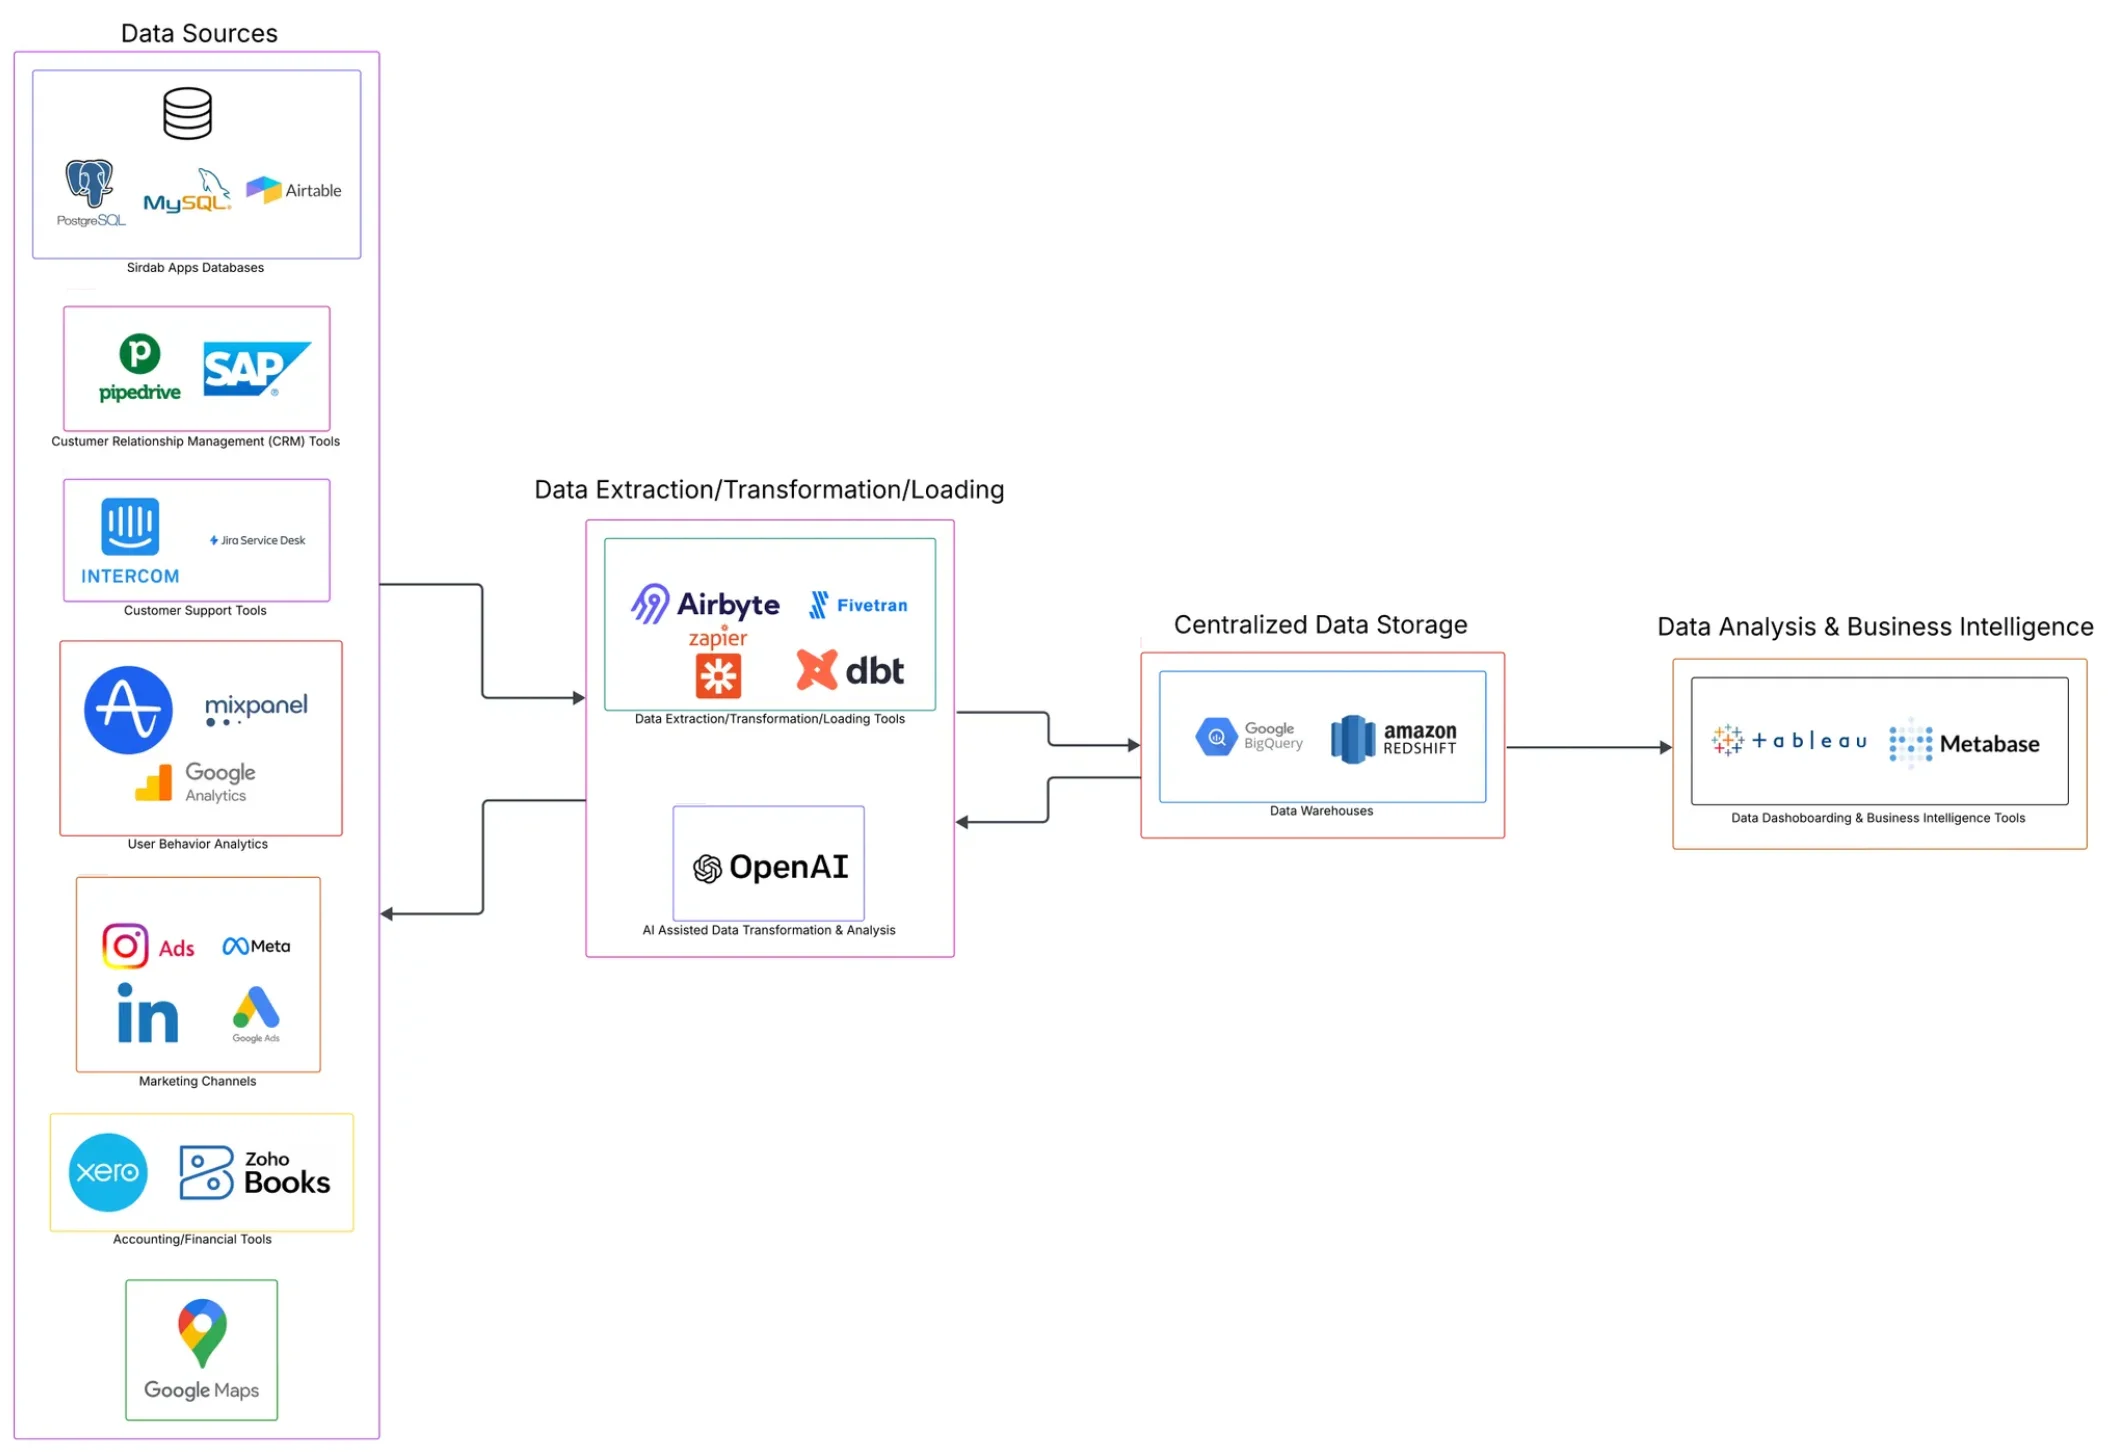Select the 'Sirdab Apps Databases' caption
The width and height of the screenshot is (2114, 1452).
[195, 268]
